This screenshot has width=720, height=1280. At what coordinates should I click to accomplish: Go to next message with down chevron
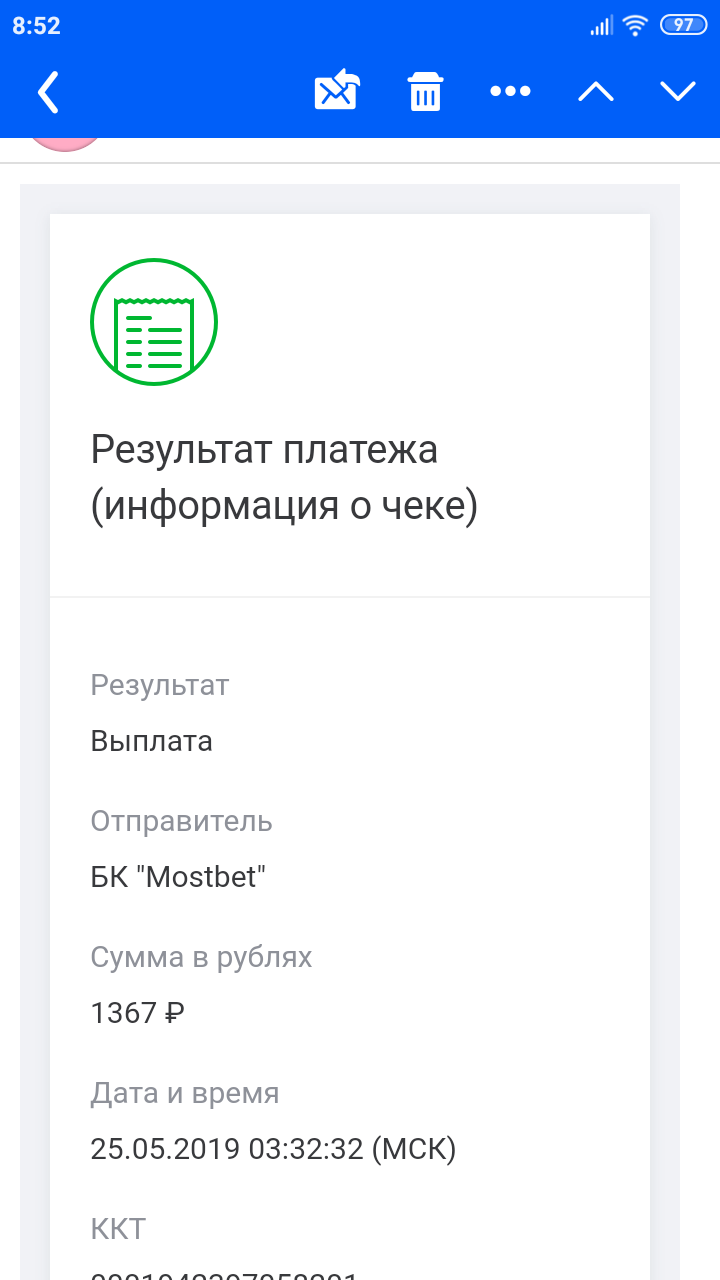coord(677,92)
